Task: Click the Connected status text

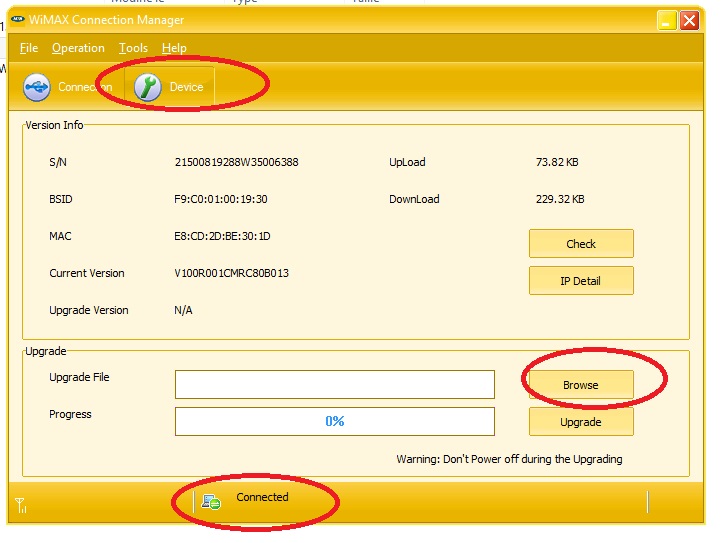Action: (x=262, y=497)
